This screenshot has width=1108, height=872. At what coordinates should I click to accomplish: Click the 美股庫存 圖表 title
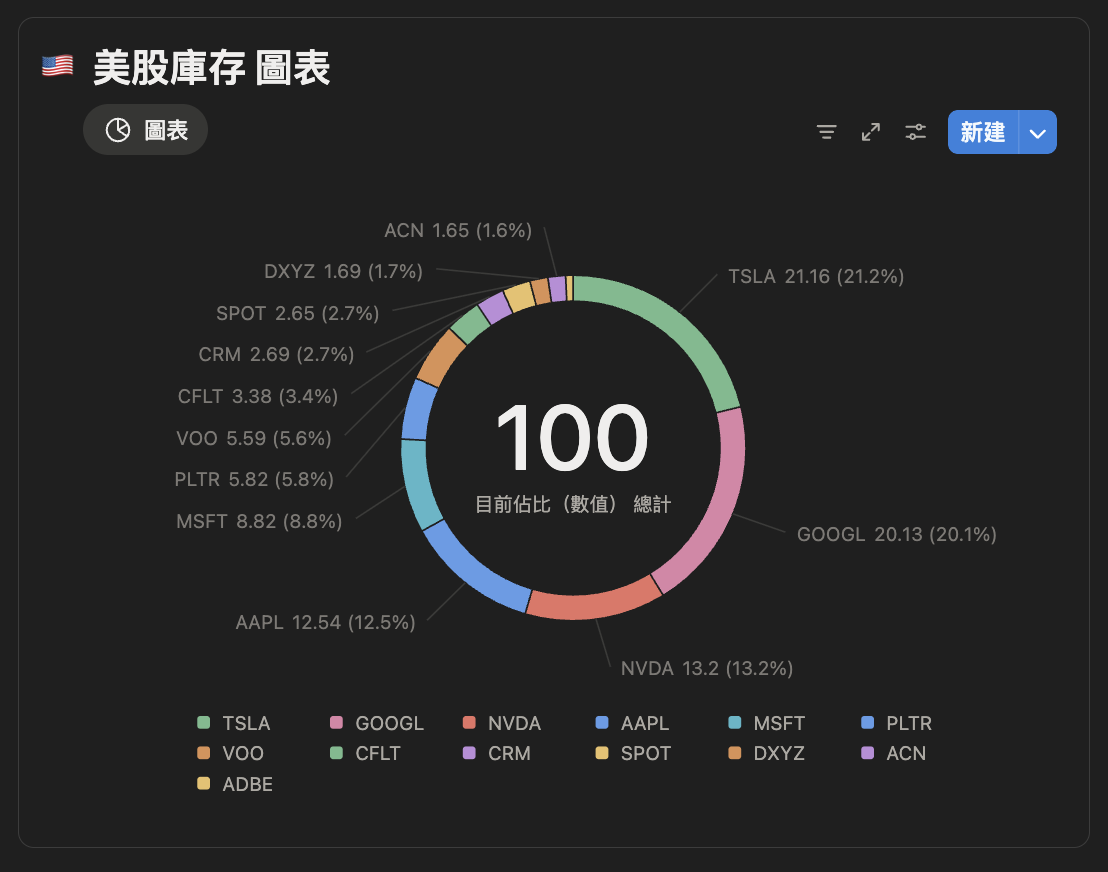pyautogui.click(x=211, y=68)
